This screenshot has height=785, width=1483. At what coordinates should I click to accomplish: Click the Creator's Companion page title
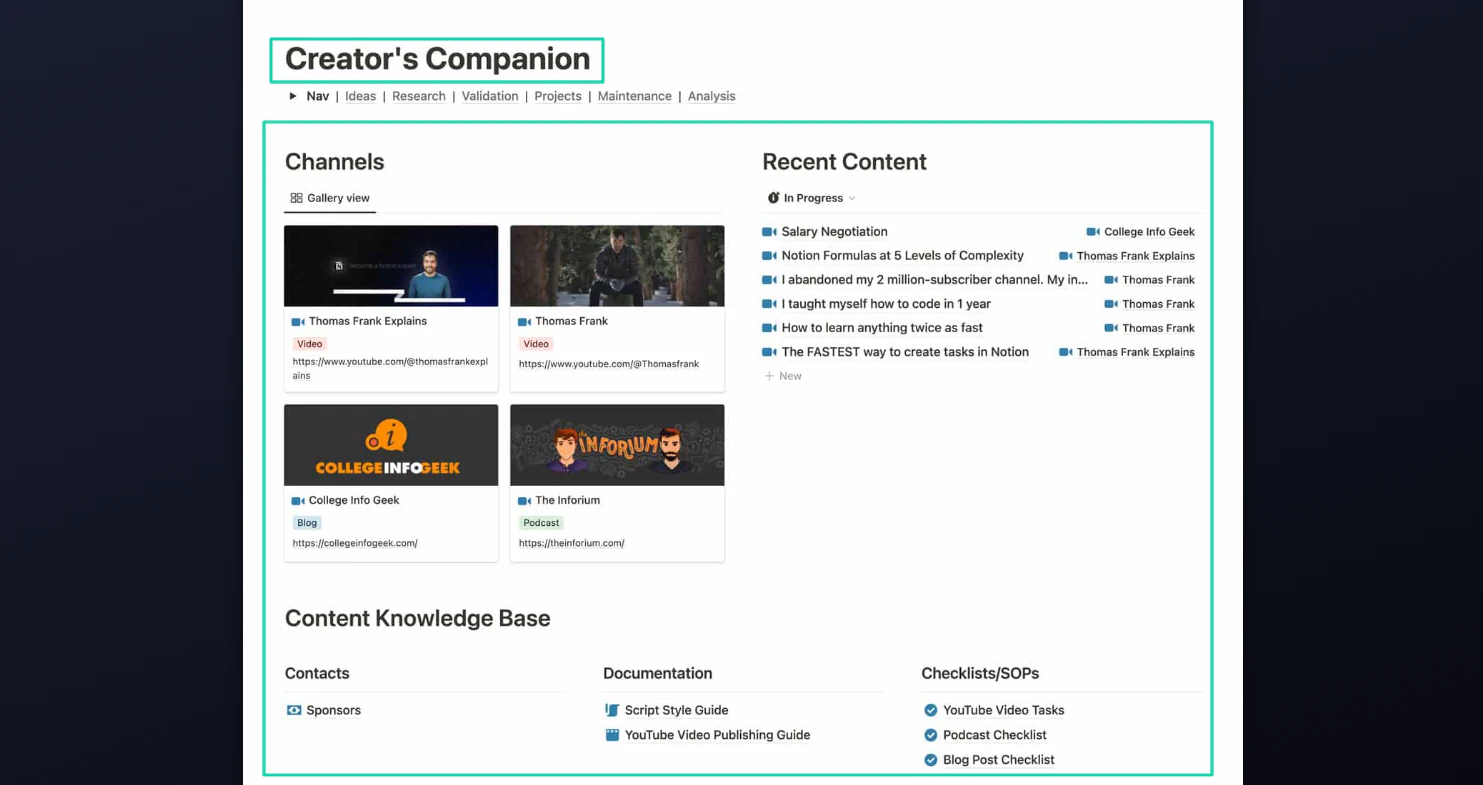(x=438, y=59)
